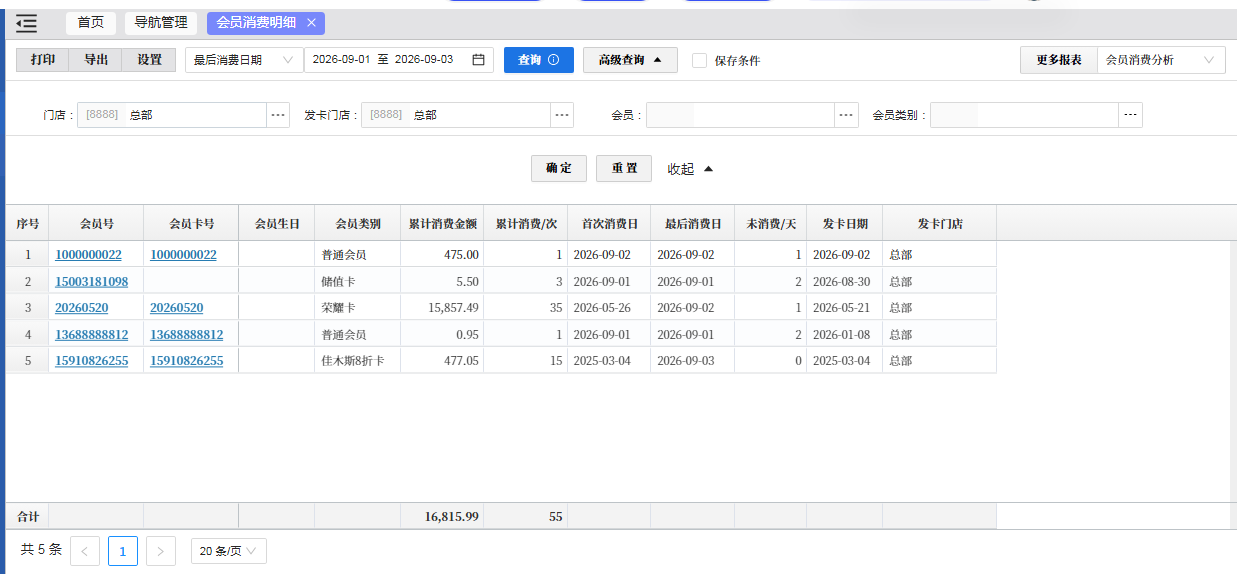Open the 会员消费分析 report dropdown
The width and height of the screenshot is (1237, 574).
[1161, 60]
